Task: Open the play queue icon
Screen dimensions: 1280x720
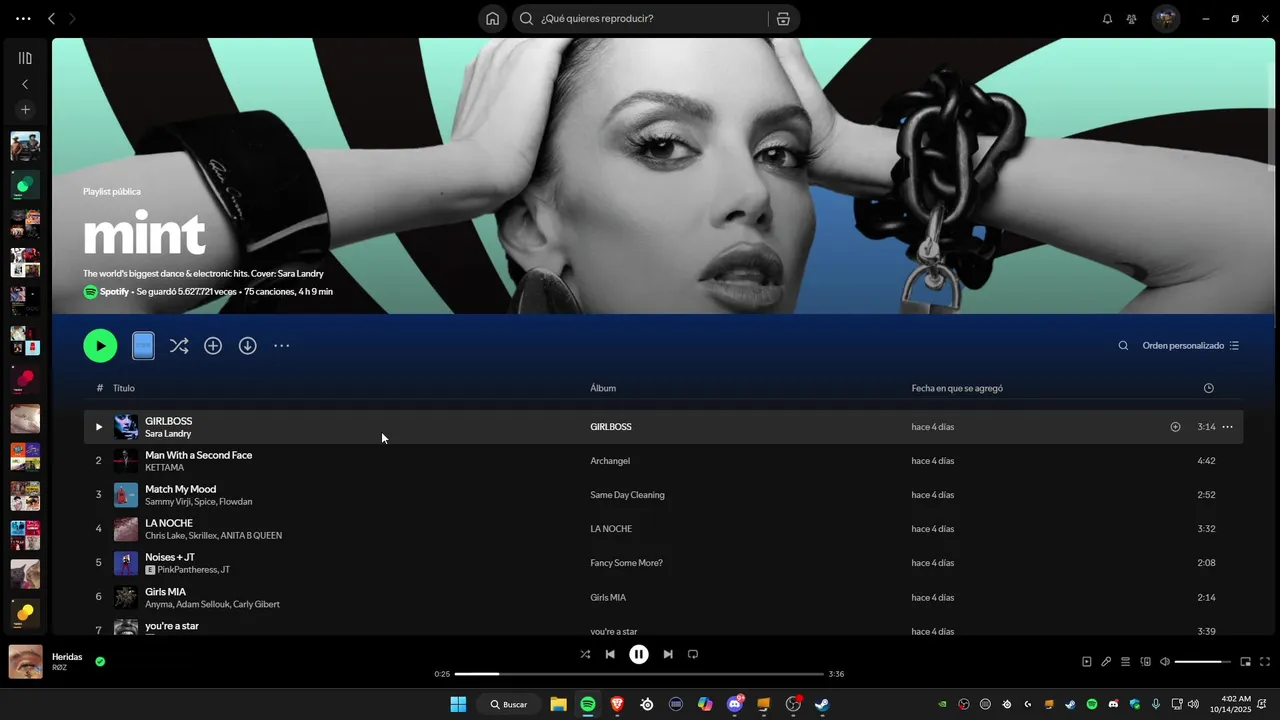Action: click(1125, 661)
